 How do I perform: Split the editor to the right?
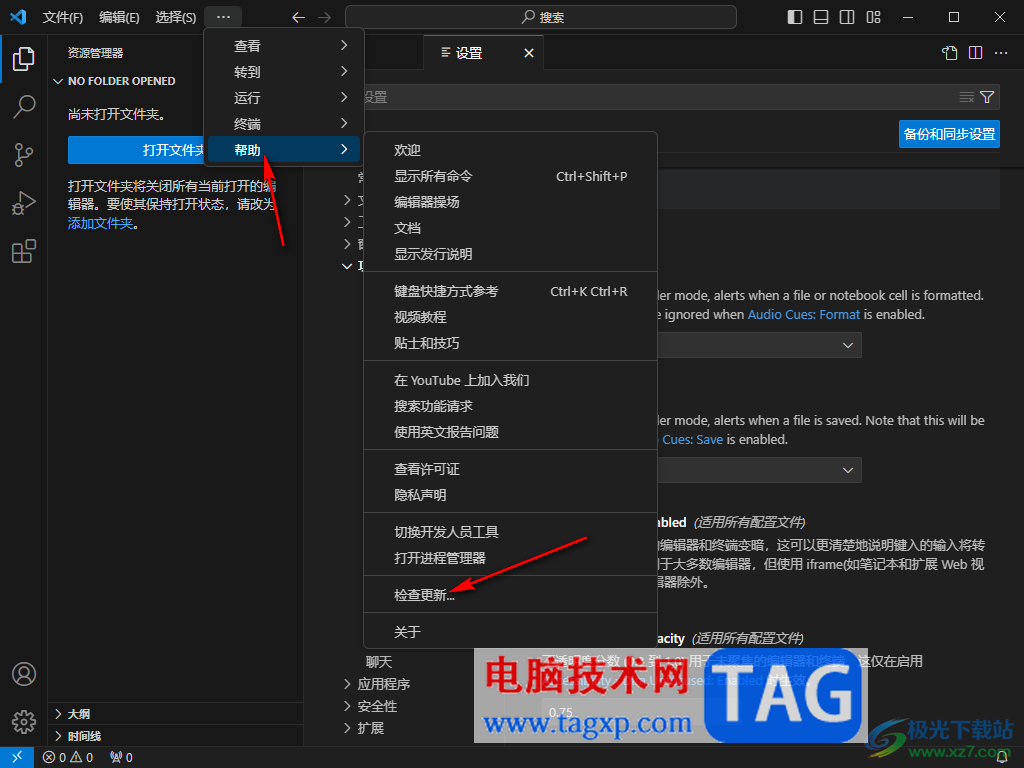(x=976, y=53)
